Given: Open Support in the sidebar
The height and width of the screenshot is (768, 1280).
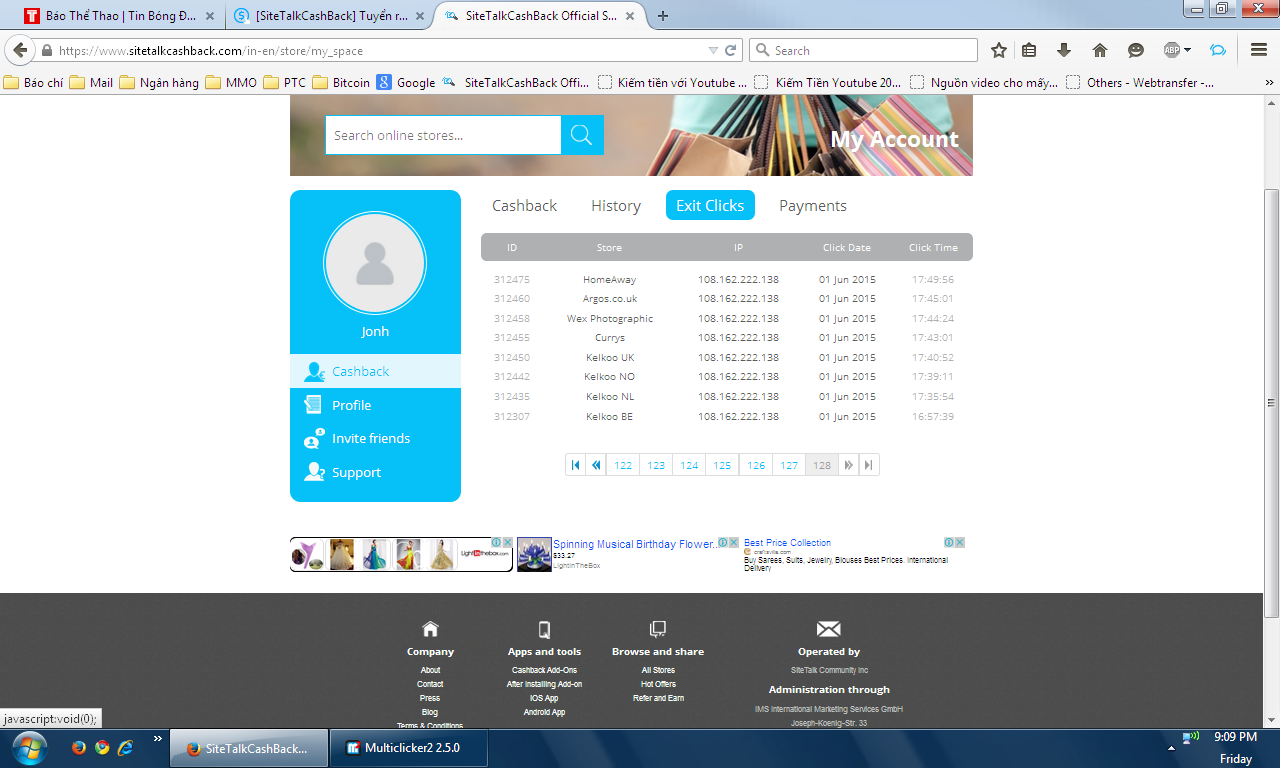Looking at the screenshot, I should pos(375,472).
